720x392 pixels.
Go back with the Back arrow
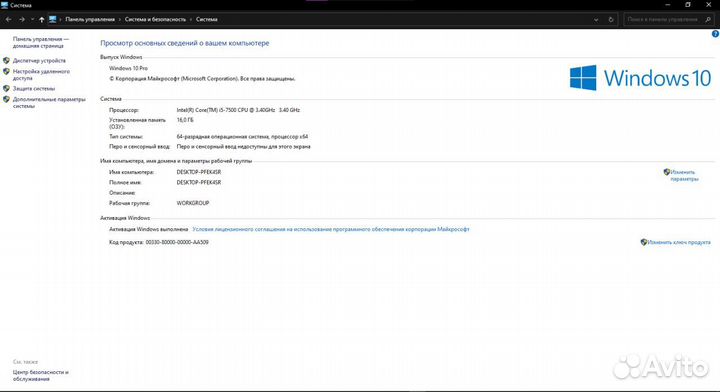coord(8,19)
